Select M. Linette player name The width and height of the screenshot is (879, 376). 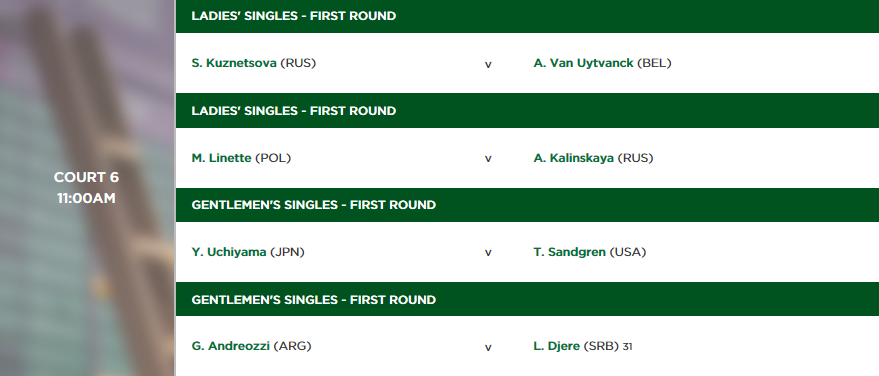(x=221, y=158)
